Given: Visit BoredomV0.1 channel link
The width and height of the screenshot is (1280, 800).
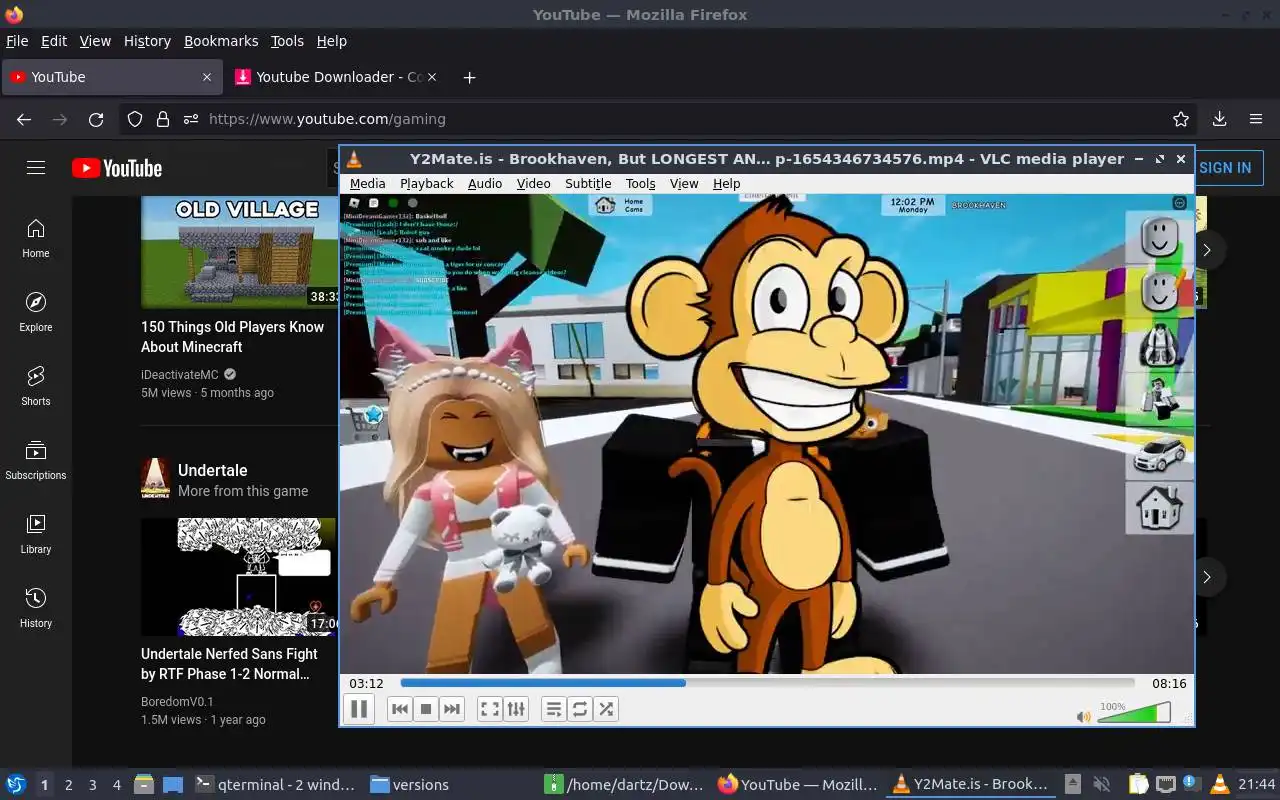Looking at the screenshot, I should [177, 702].
